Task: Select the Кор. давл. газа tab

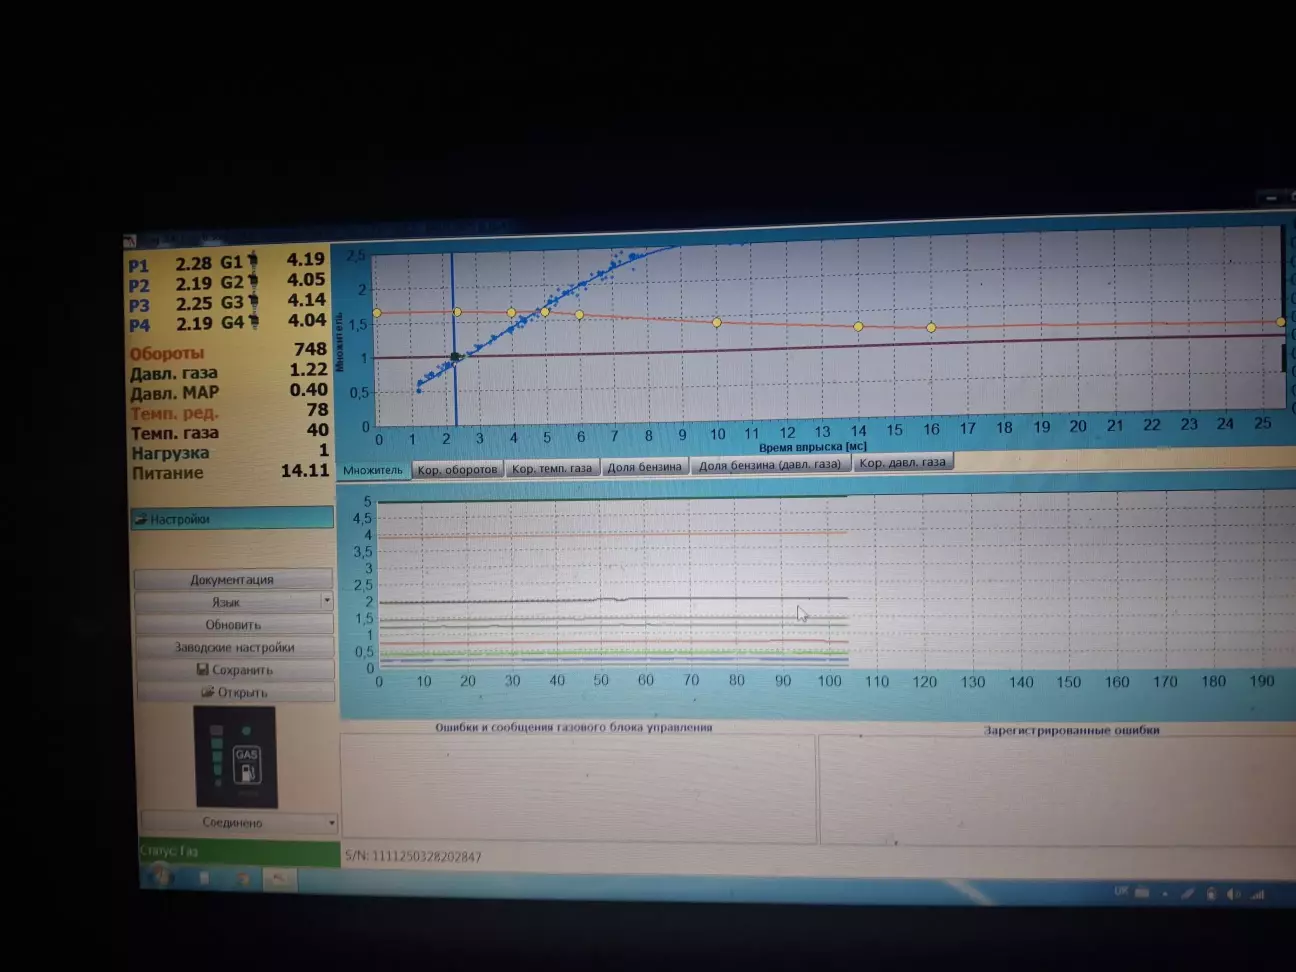Action: point(902,462)
